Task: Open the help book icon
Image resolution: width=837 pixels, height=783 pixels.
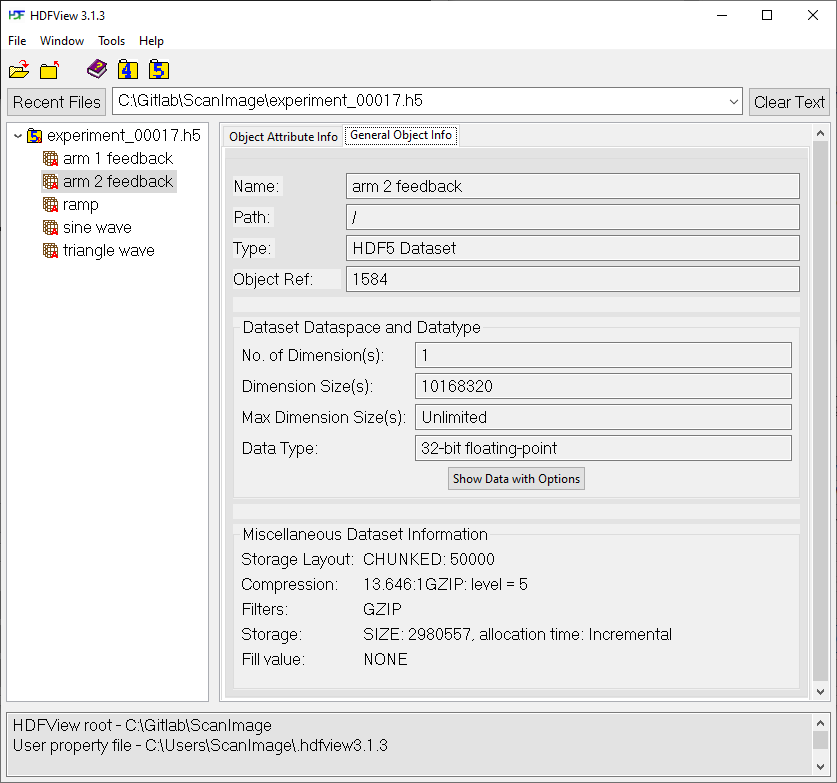Action: click(x=96, y=69)
